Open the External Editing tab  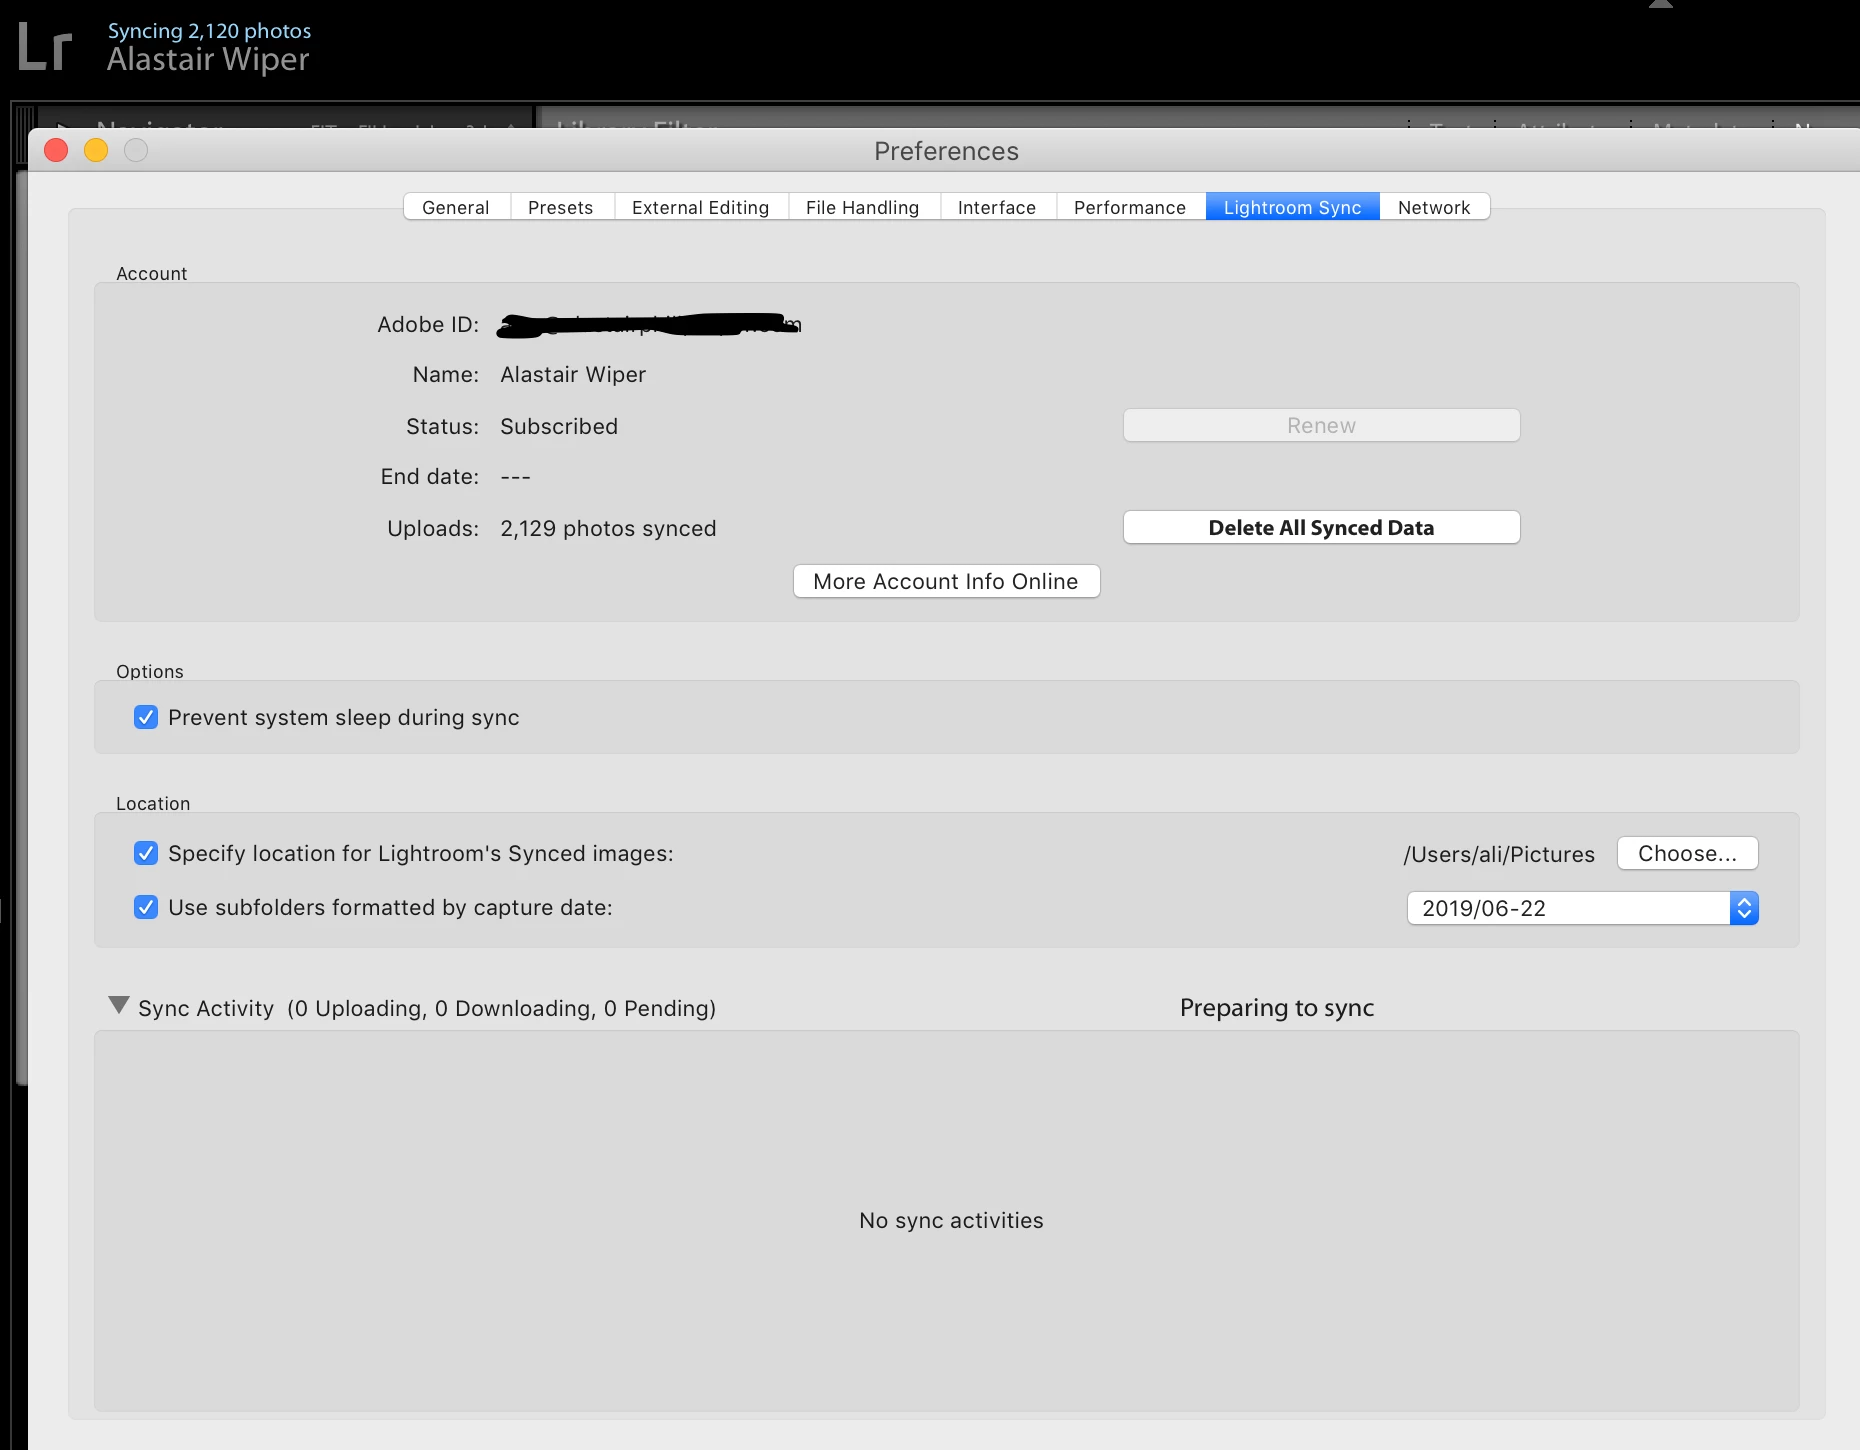coord(701,207)
